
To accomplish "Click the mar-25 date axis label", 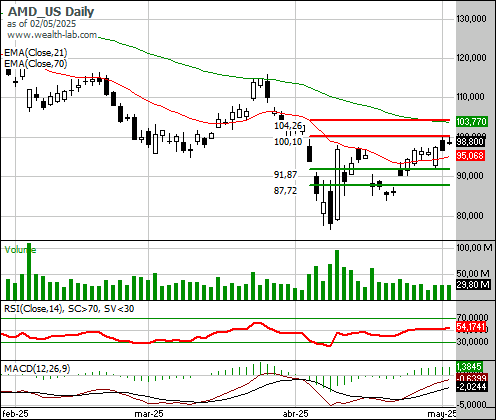I will (149, 414).
